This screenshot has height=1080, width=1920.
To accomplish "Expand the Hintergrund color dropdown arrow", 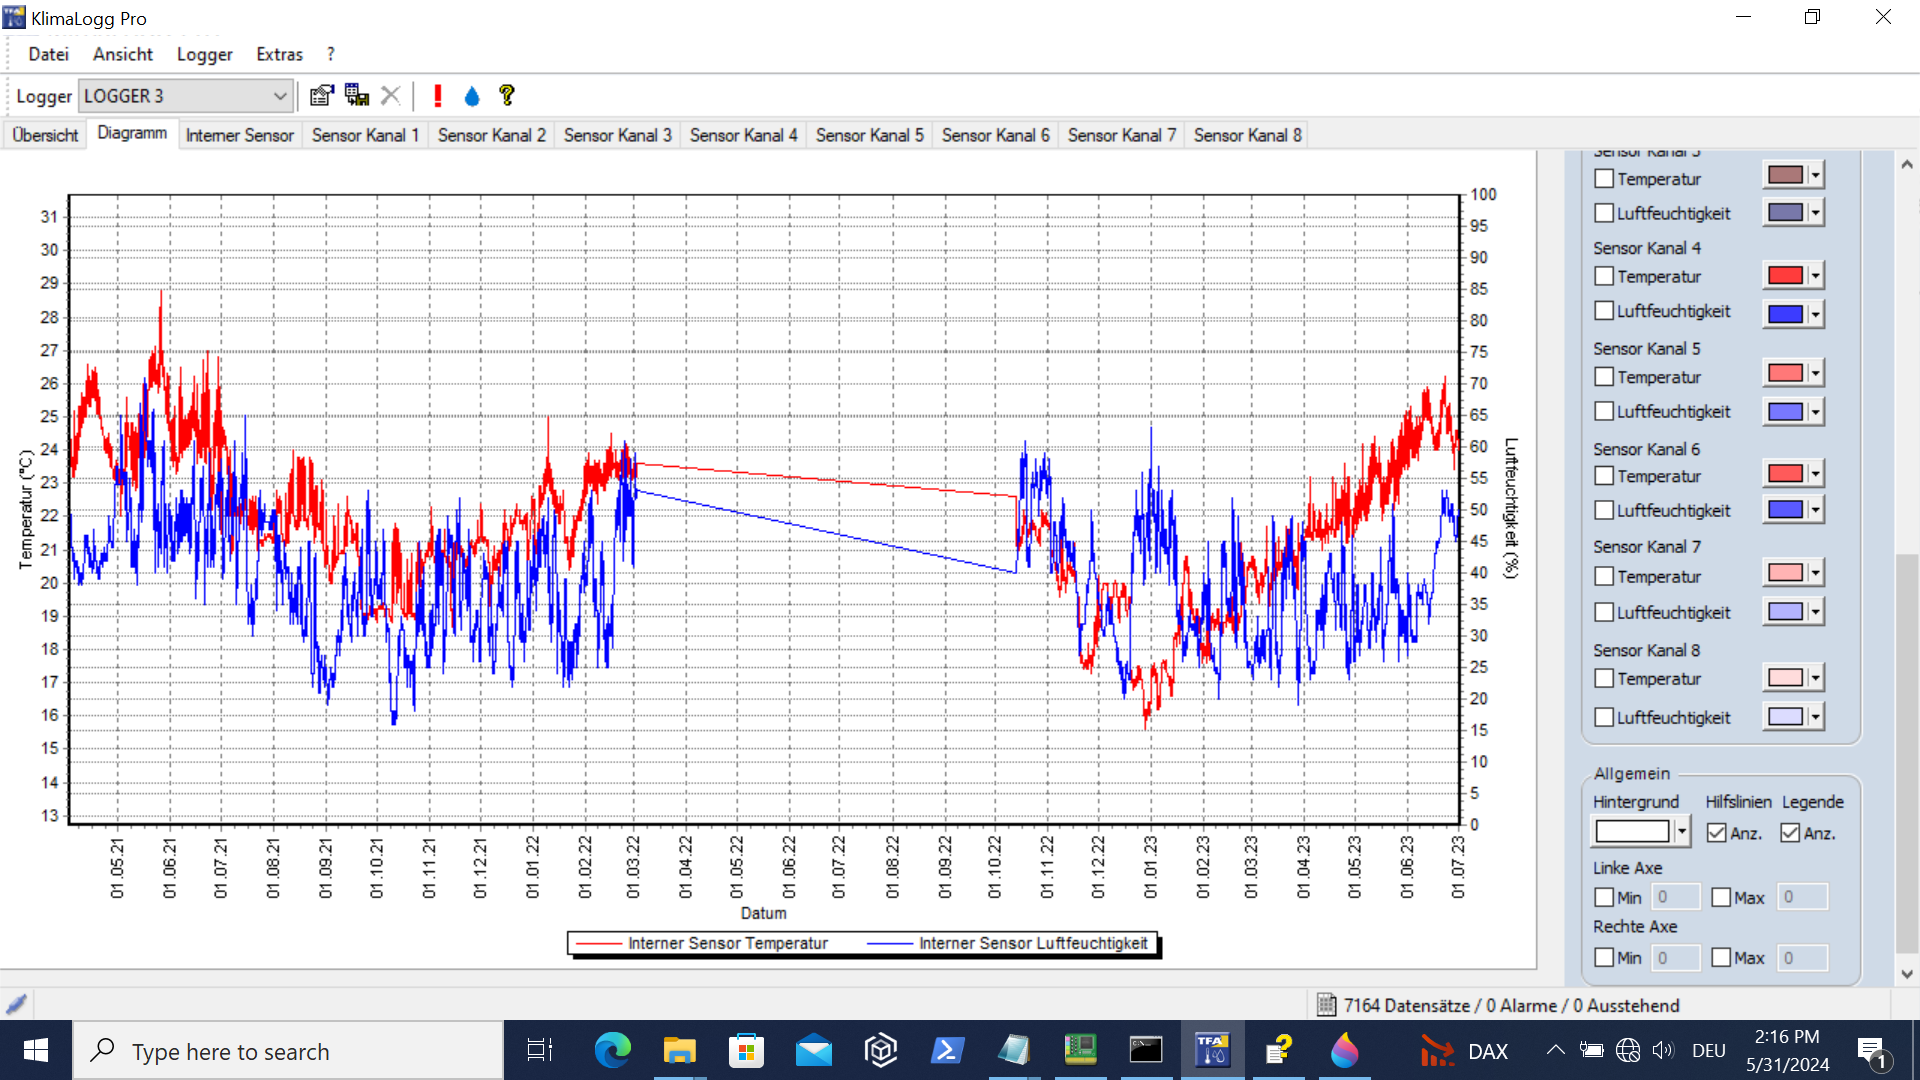I will (1682, 832).
